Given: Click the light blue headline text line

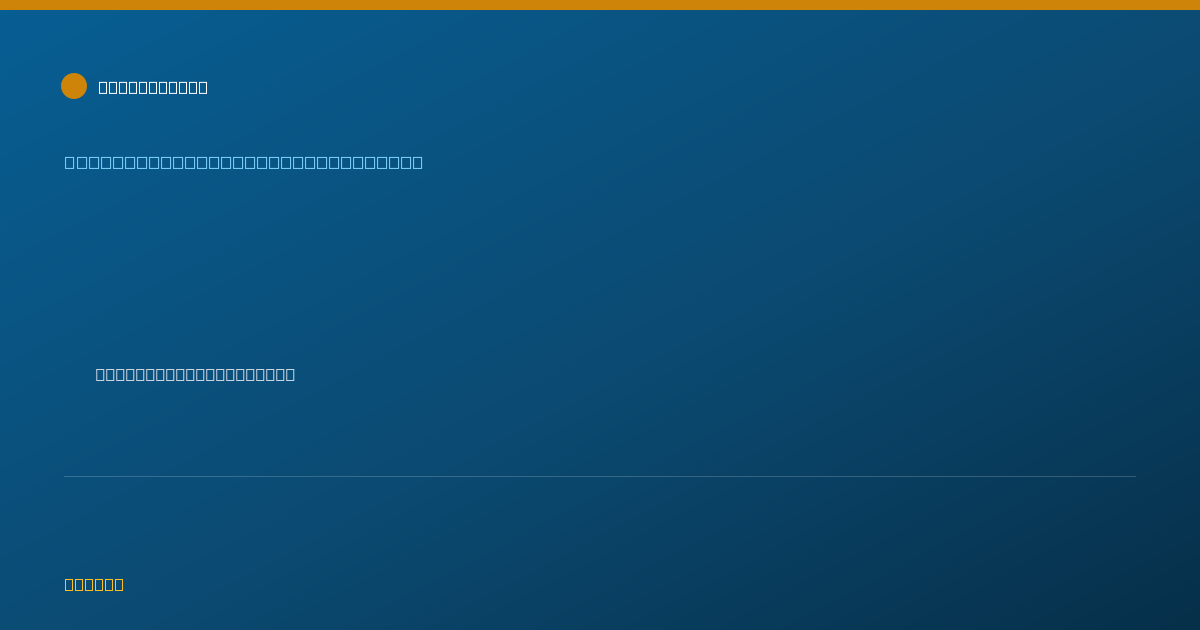Looking at the screenshot, I should click(x=244, y=162).
